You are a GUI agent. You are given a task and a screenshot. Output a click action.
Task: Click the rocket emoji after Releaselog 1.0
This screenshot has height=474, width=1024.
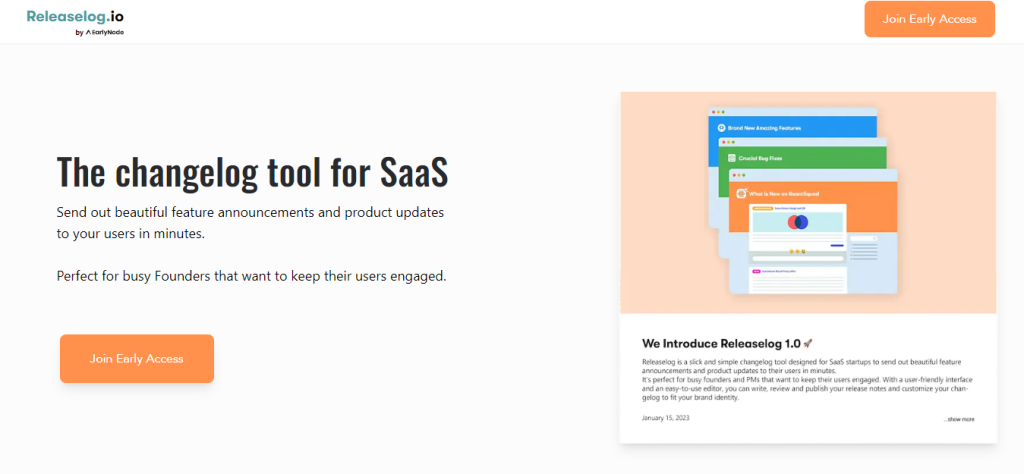[x=807, y=343]
